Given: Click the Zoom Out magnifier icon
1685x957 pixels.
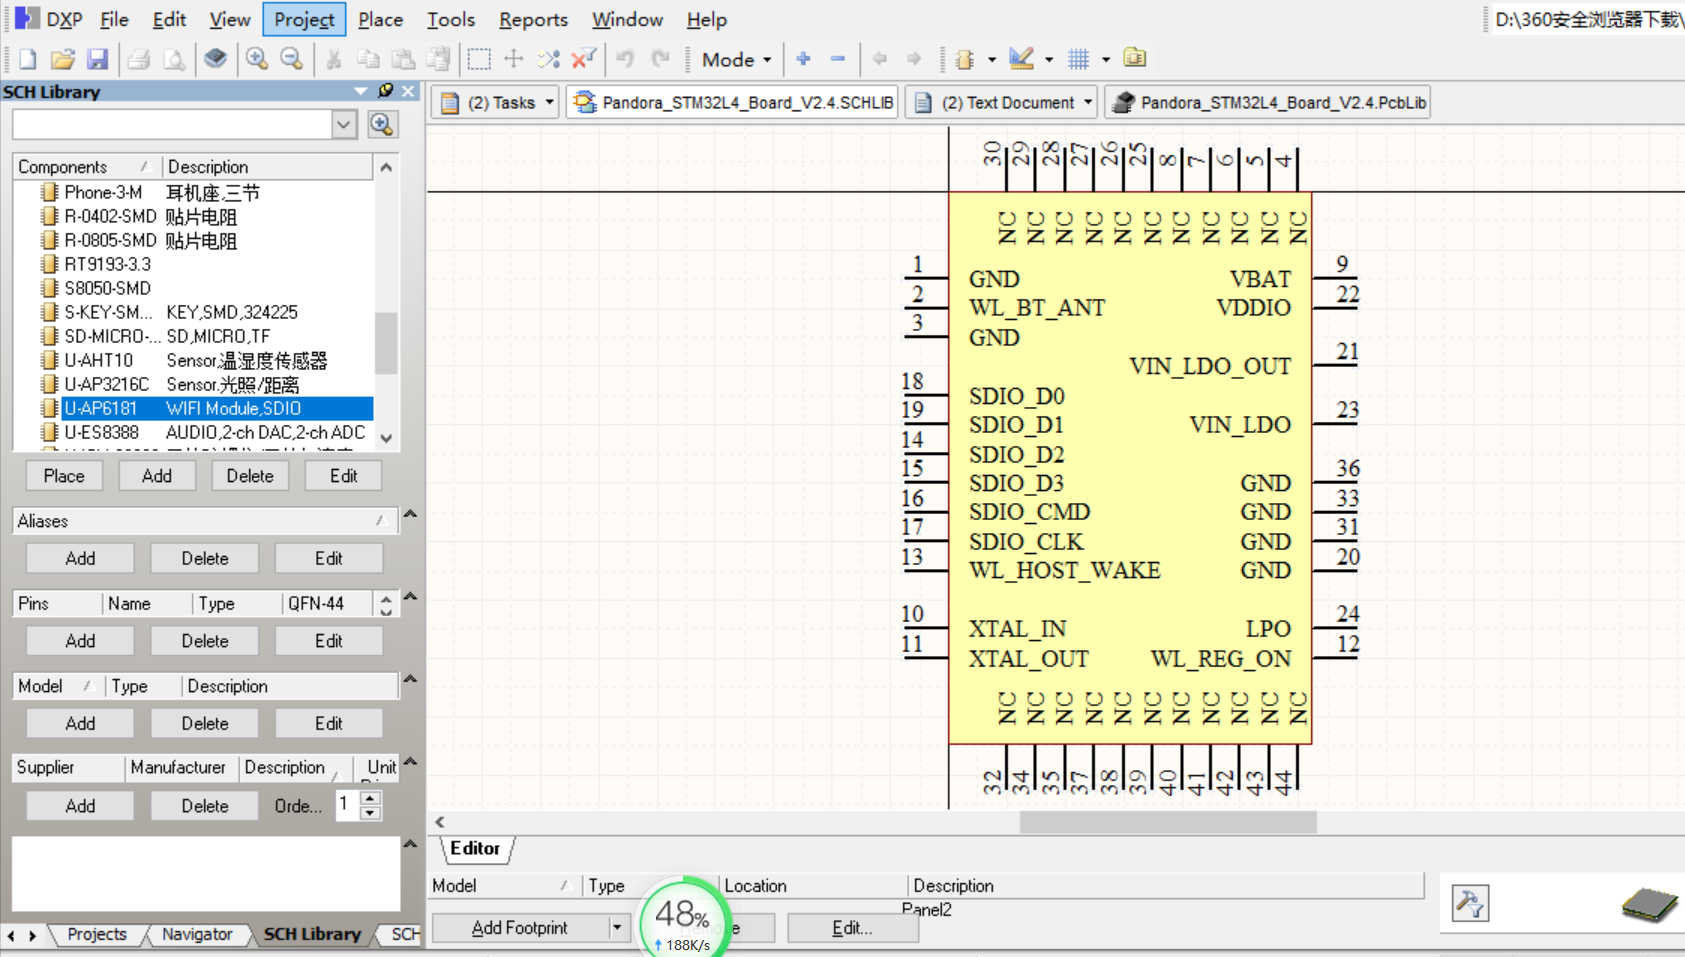Looking at the screenshot, I should (291, 59).
